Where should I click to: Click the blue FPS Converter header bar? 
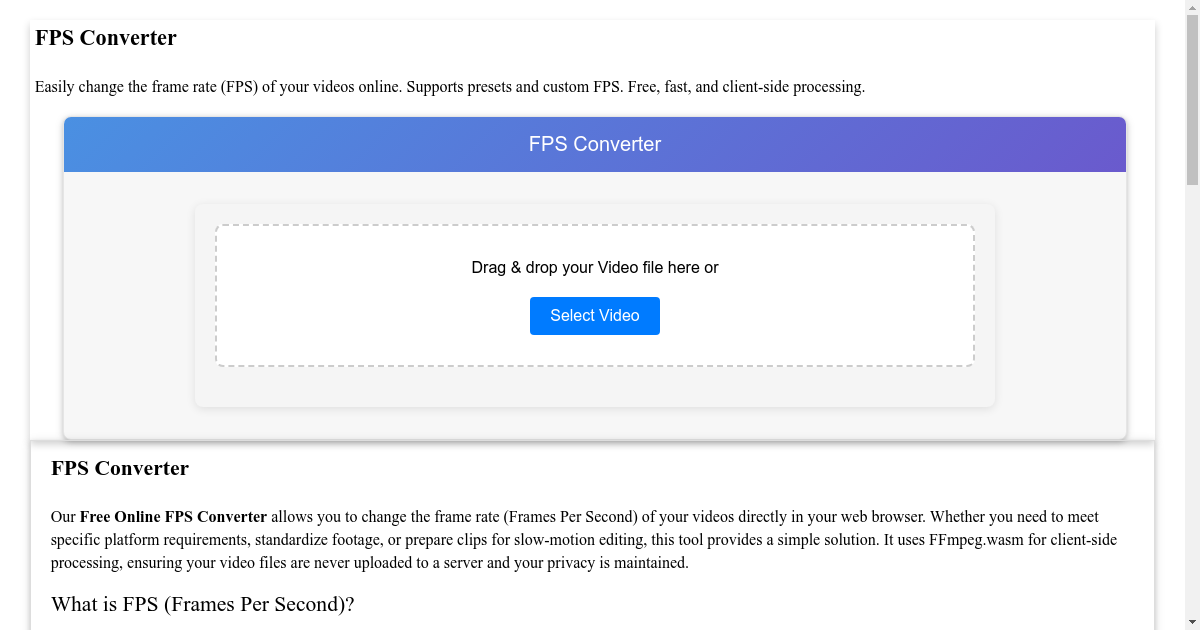(x=594, y=144)
